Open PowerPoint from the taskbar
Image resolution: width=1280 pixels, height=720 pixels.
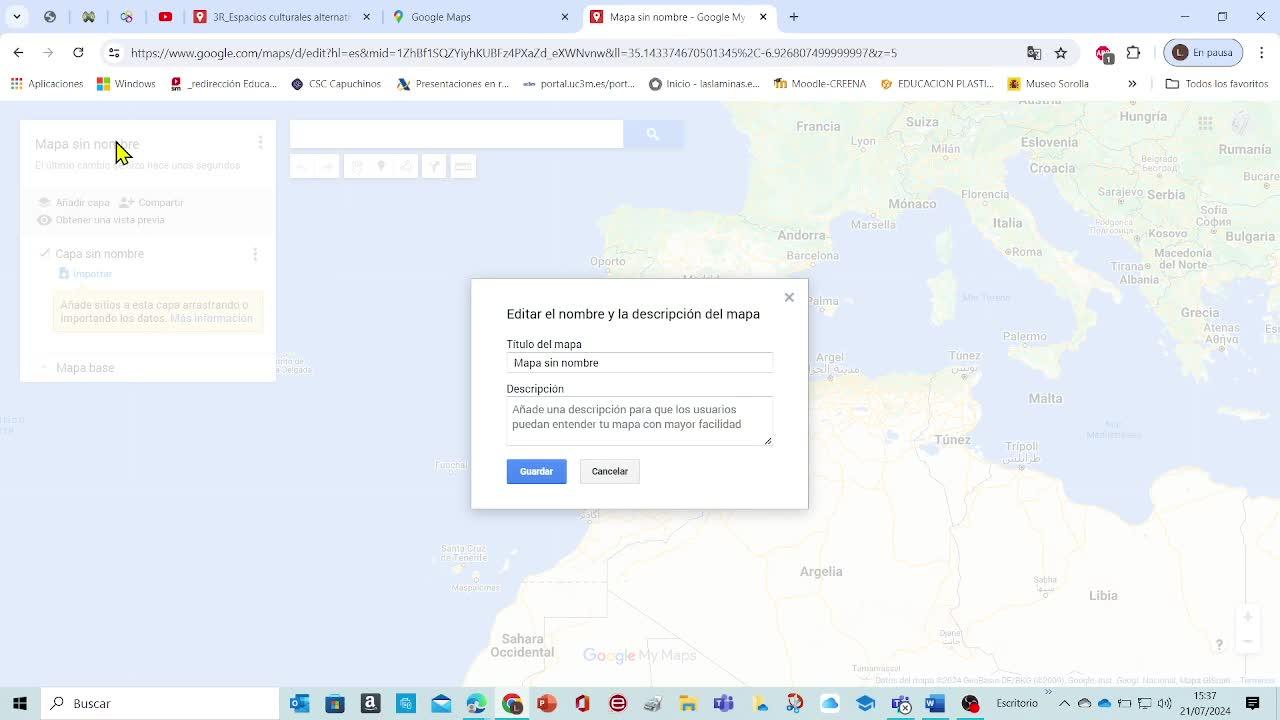point(547,704)
